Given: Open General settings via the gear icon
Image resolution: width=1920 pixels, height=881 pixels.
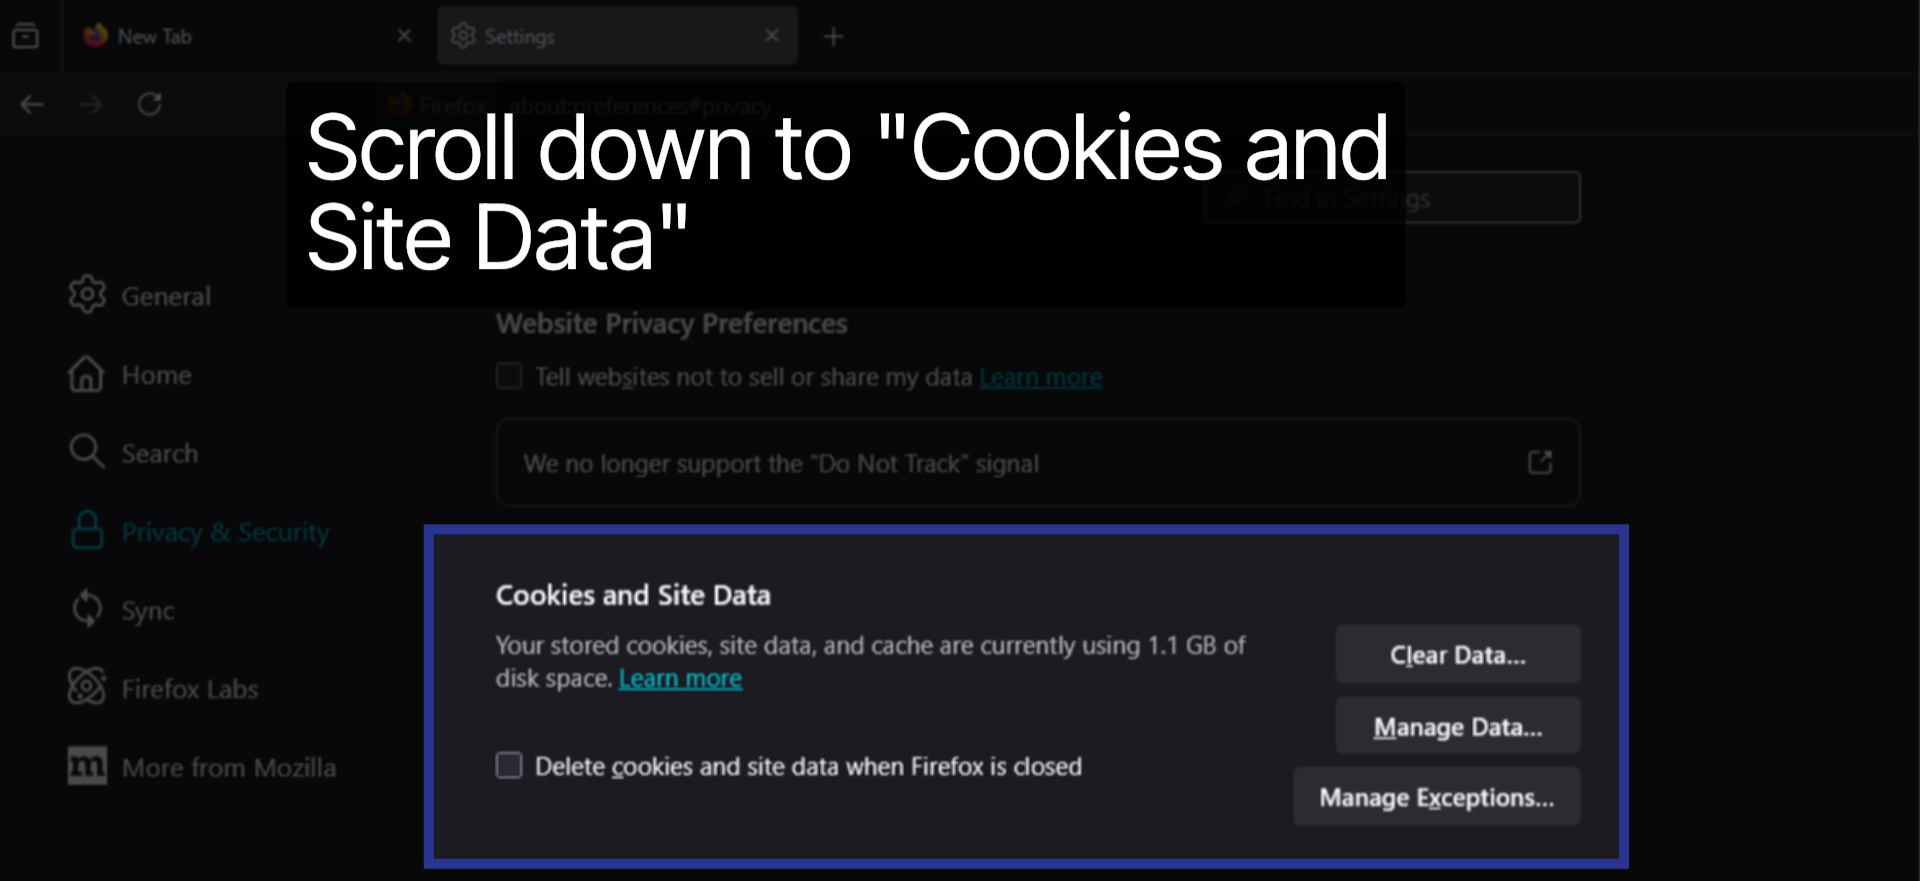Looking at the screenshot, I should 87,294.
